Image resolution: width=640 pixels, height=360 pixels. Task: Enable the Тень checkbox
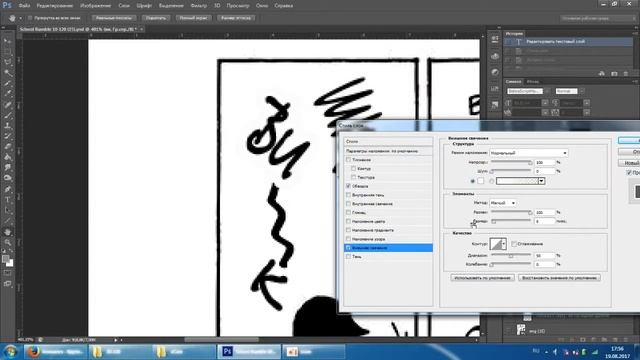[348, 256]
